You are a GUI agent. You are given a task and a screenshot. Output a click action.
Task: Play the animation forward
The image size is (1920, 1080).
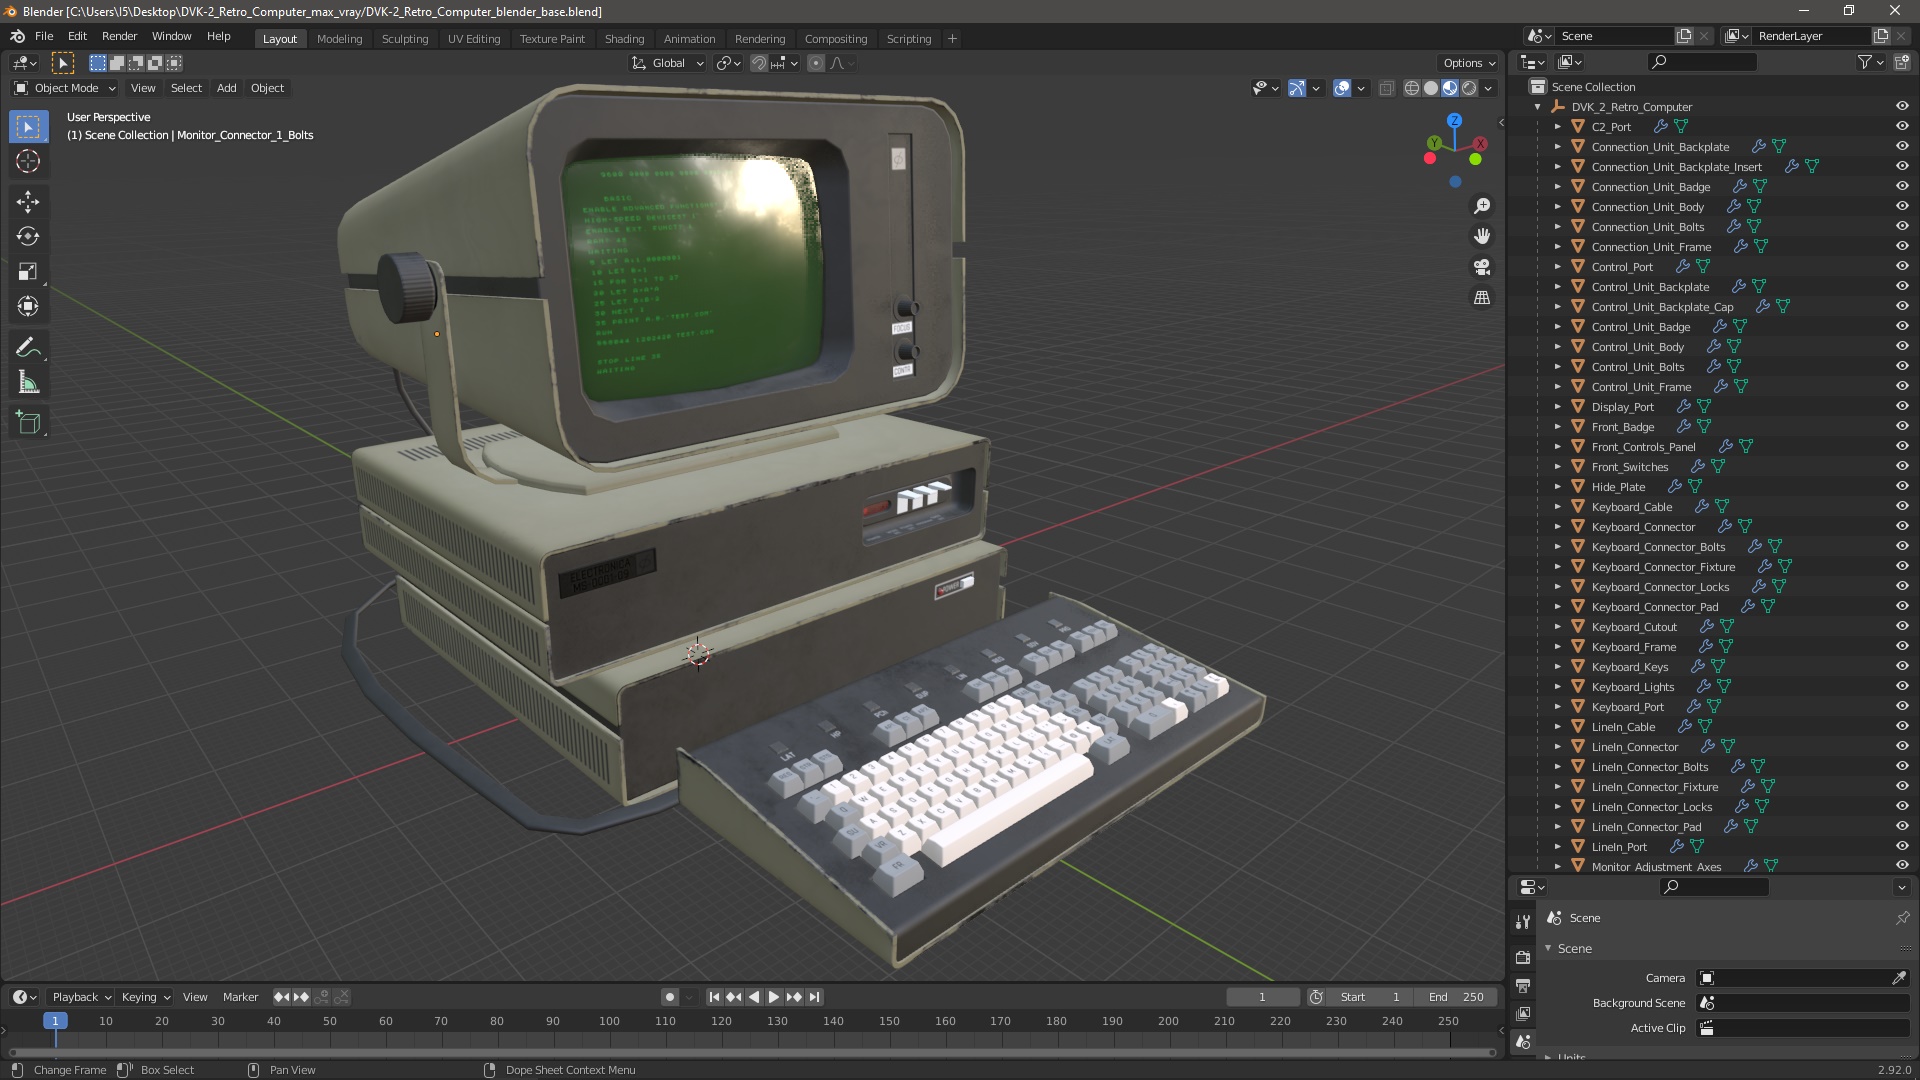click(x=774, y=997)
